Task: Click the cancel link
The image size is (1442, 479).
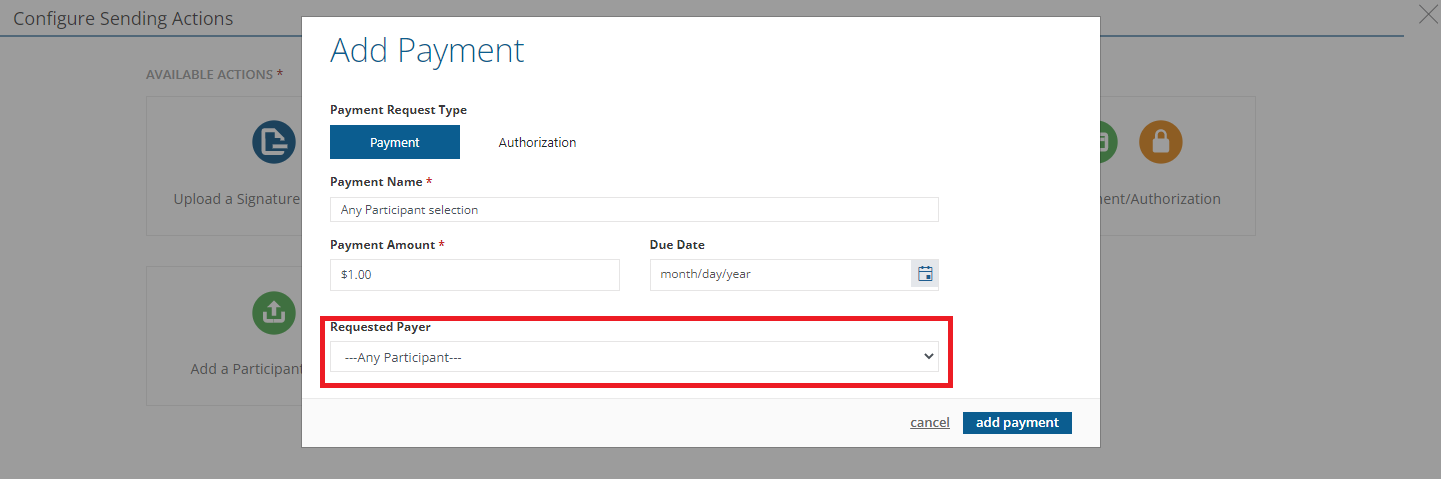Action: click(930, 423)
